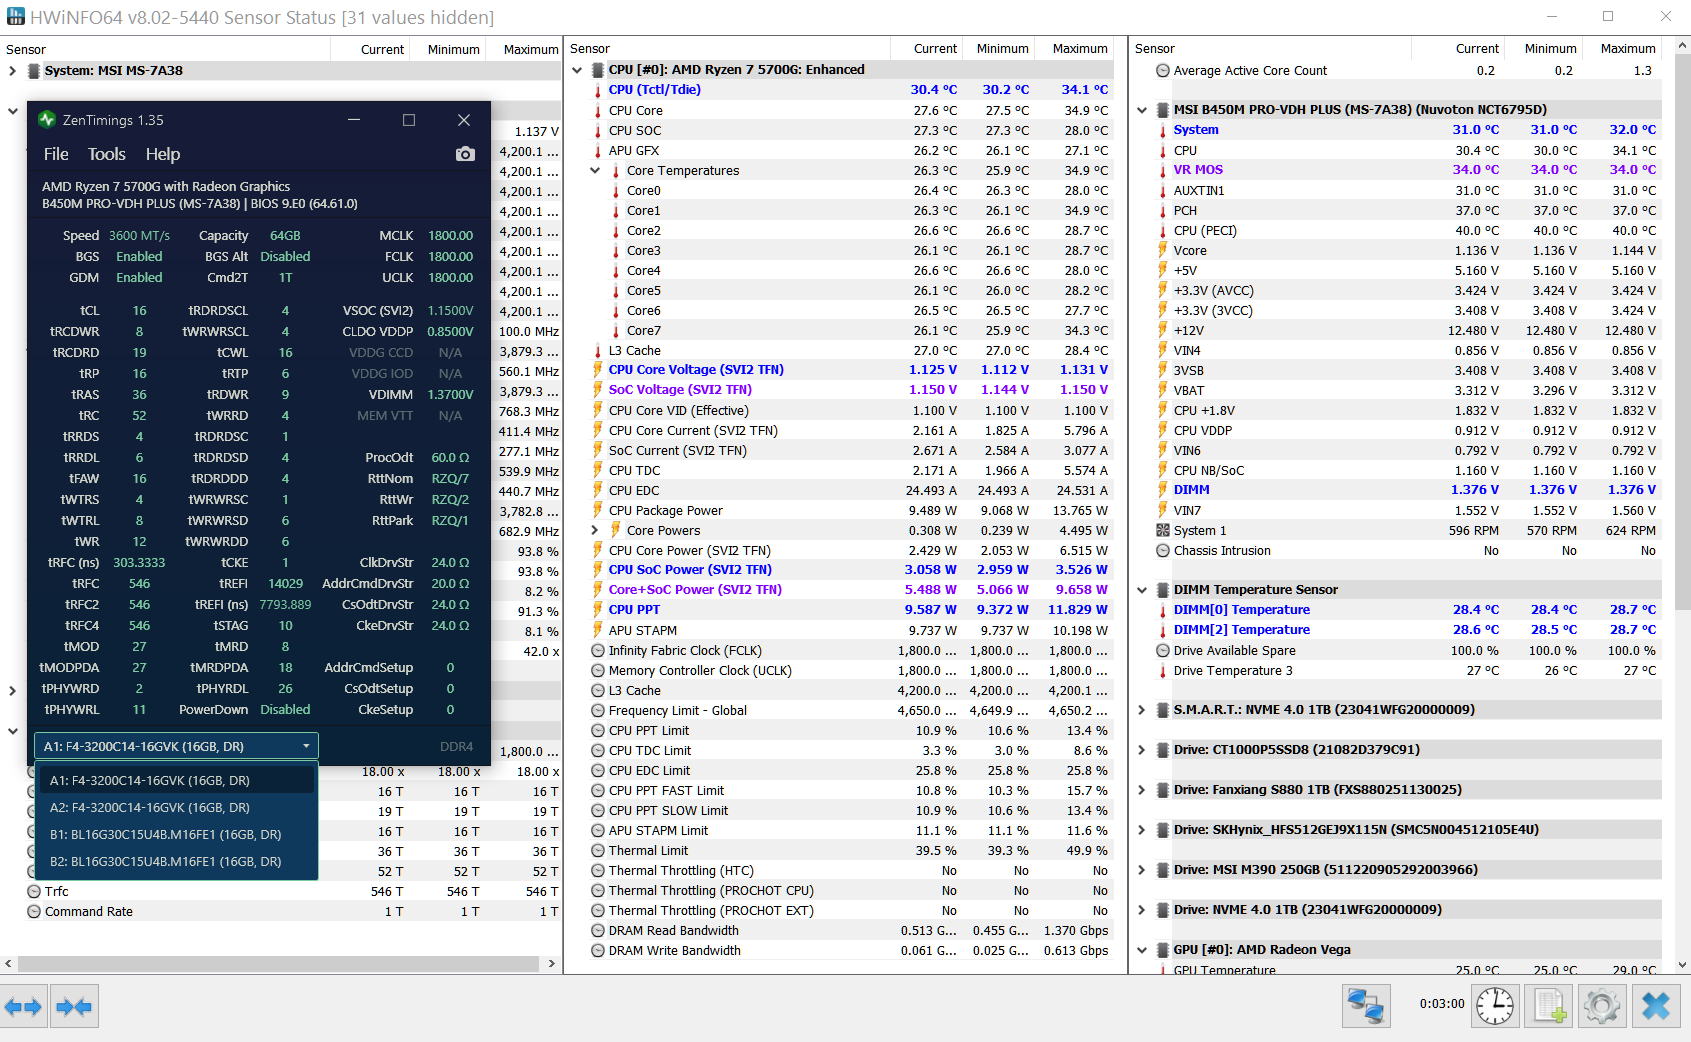Viewport: 1691px width, 1042px height.
Task: Click the 0:03:00 elapsed time readout
Action: pyautogui.click(x=1441, y=1004)
